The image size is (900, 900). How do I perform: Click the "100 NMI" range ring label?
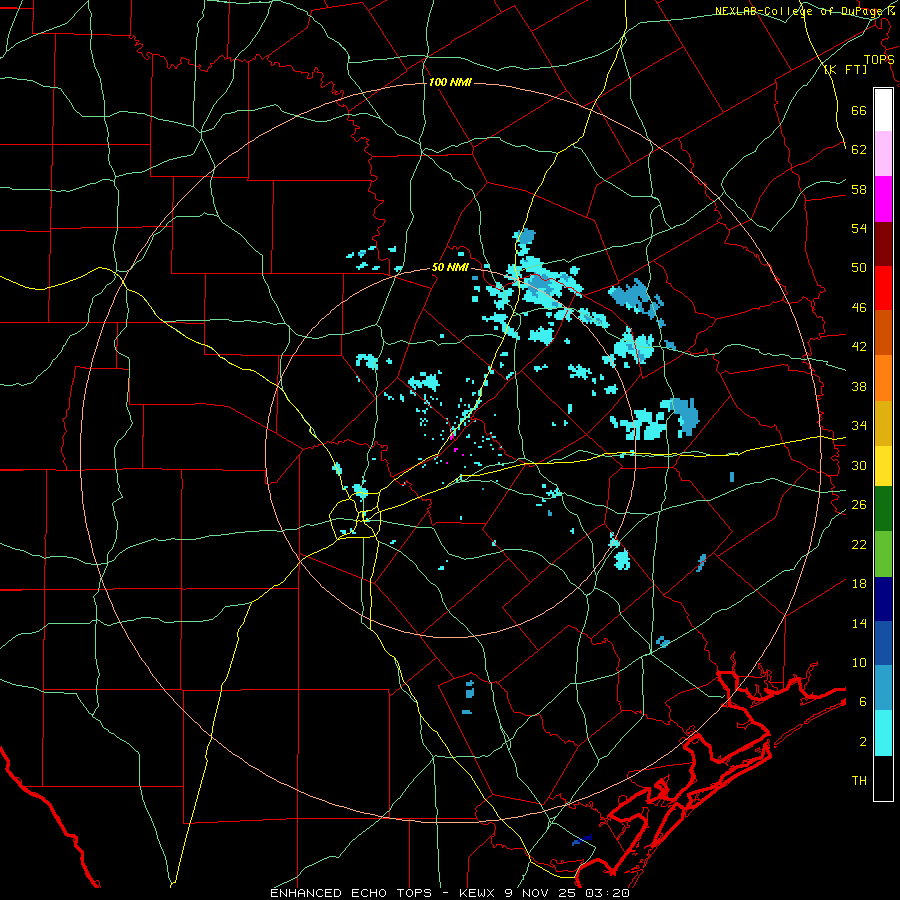click(450, 82)
